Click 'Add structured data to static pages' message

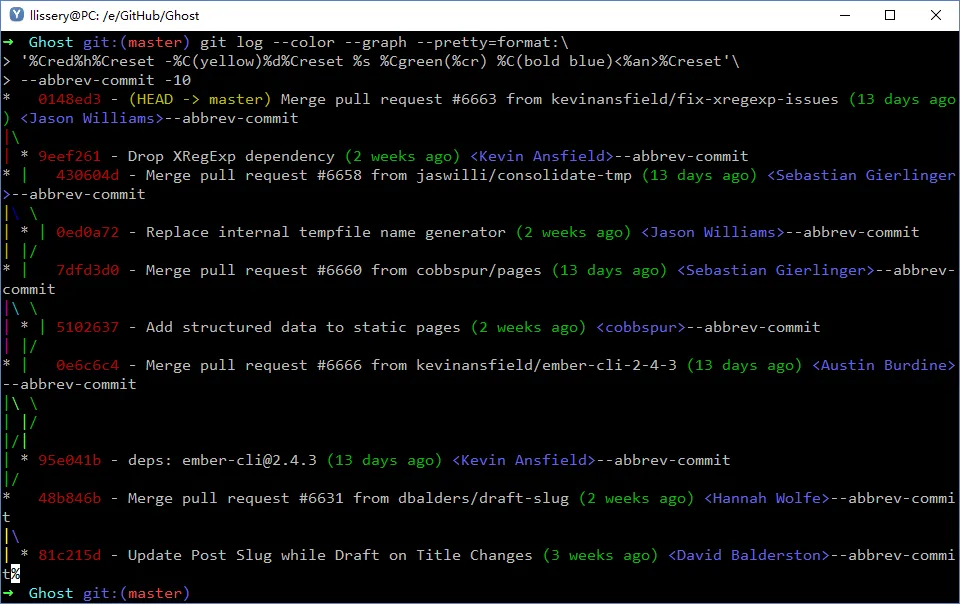[303, 327]
